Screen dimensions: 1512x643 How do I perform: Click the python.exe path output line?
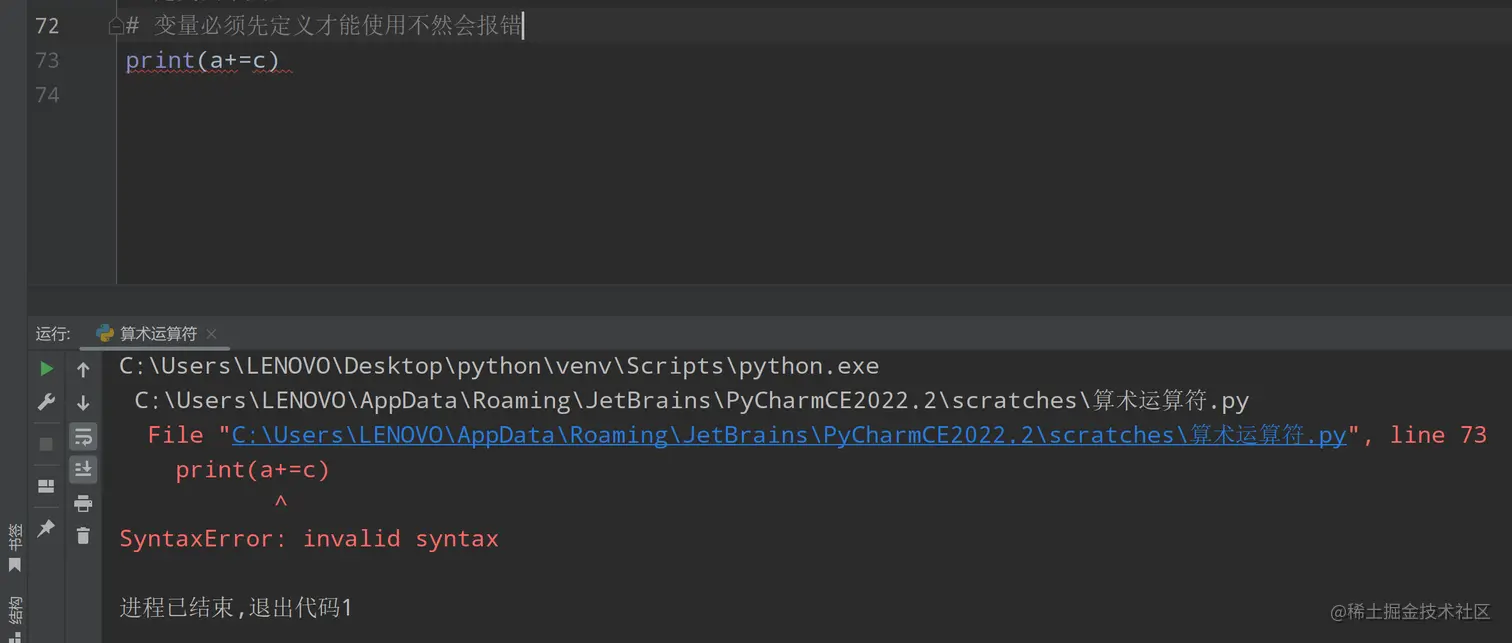[499, 367]
